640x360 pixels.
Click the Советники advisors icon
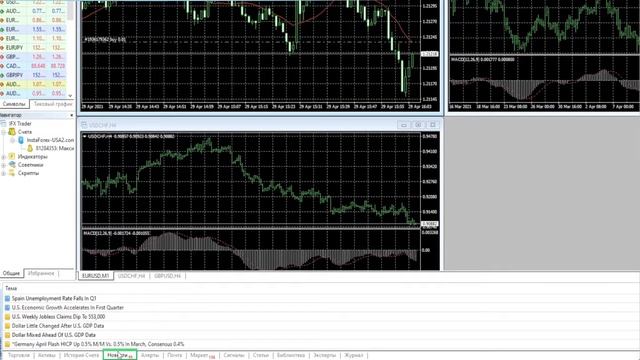[12, 164]
